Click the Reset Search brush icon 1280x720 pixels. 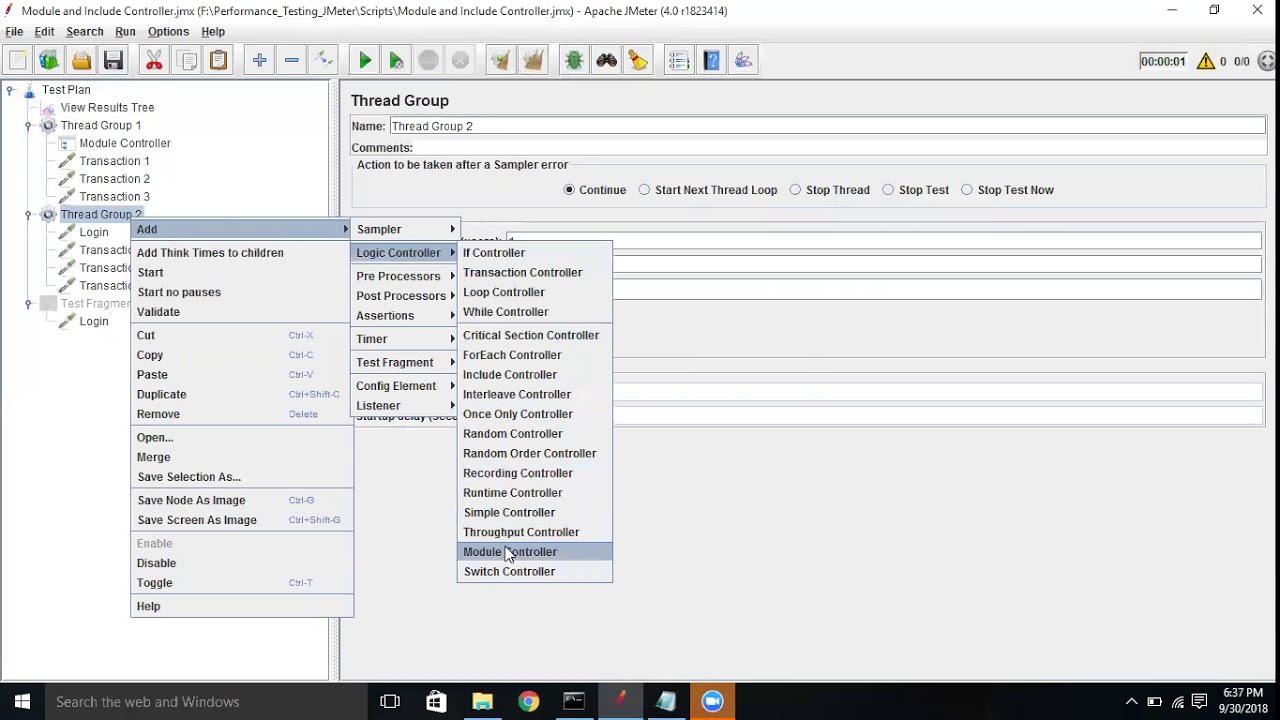click(638, 61)
